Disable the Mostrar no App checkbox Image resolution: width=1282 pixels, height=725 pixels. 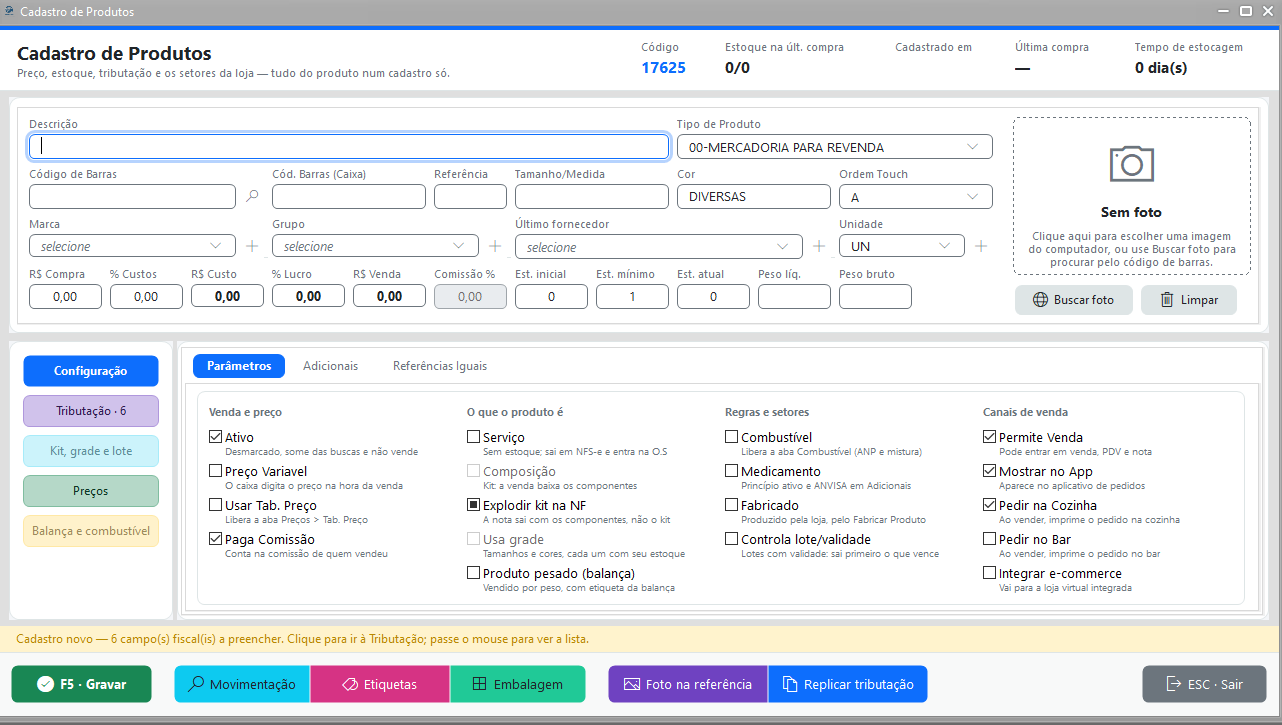click(990, 471)
